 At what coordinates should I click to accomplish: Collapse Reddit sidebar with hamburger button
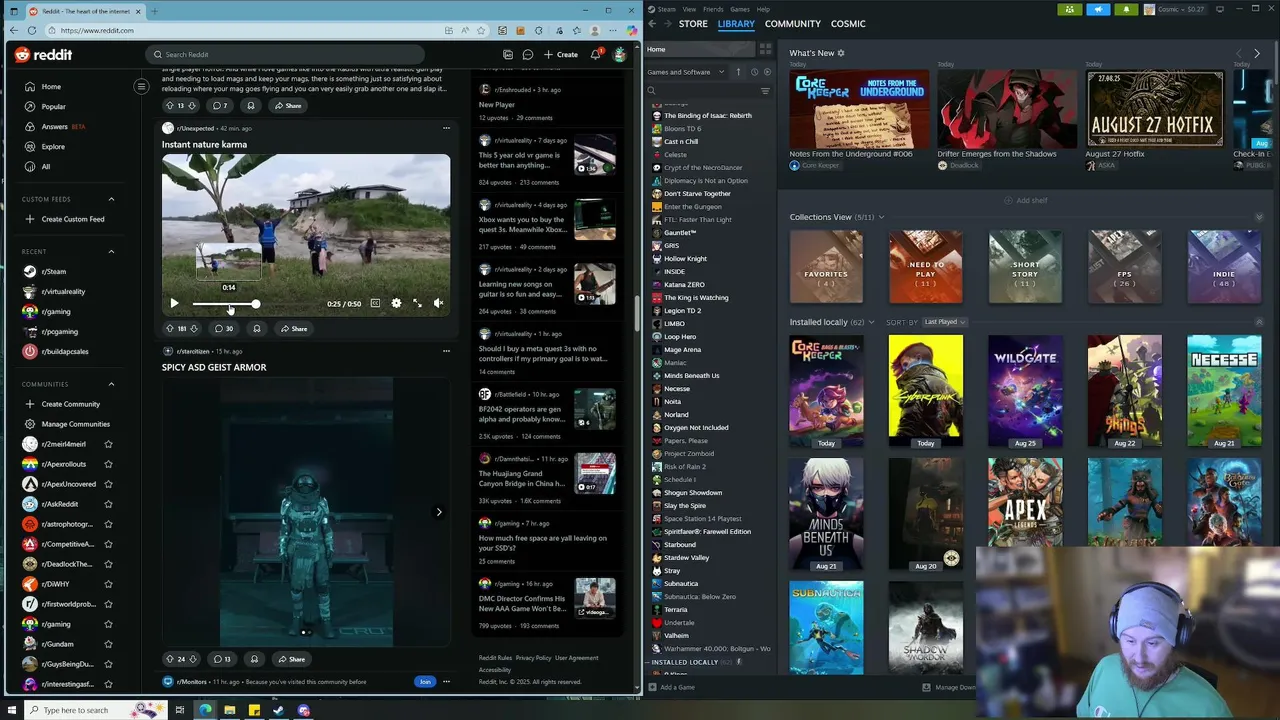tap(141, 86)
